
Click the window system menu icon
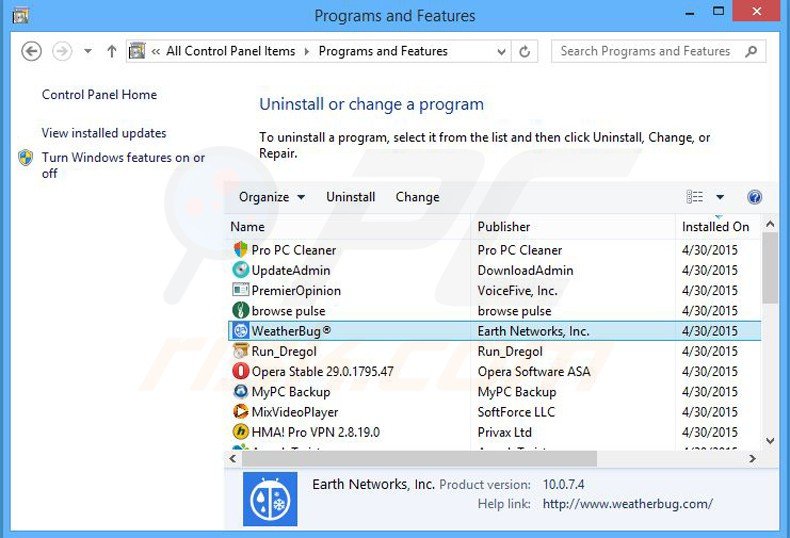point(20,15)
